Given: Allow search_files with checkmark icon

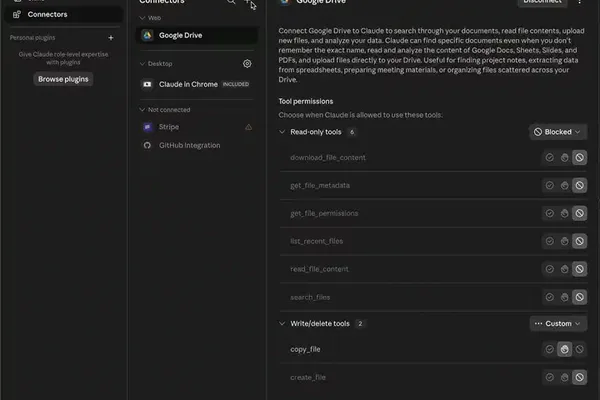Looking at the screenshot, I should 549,297.
